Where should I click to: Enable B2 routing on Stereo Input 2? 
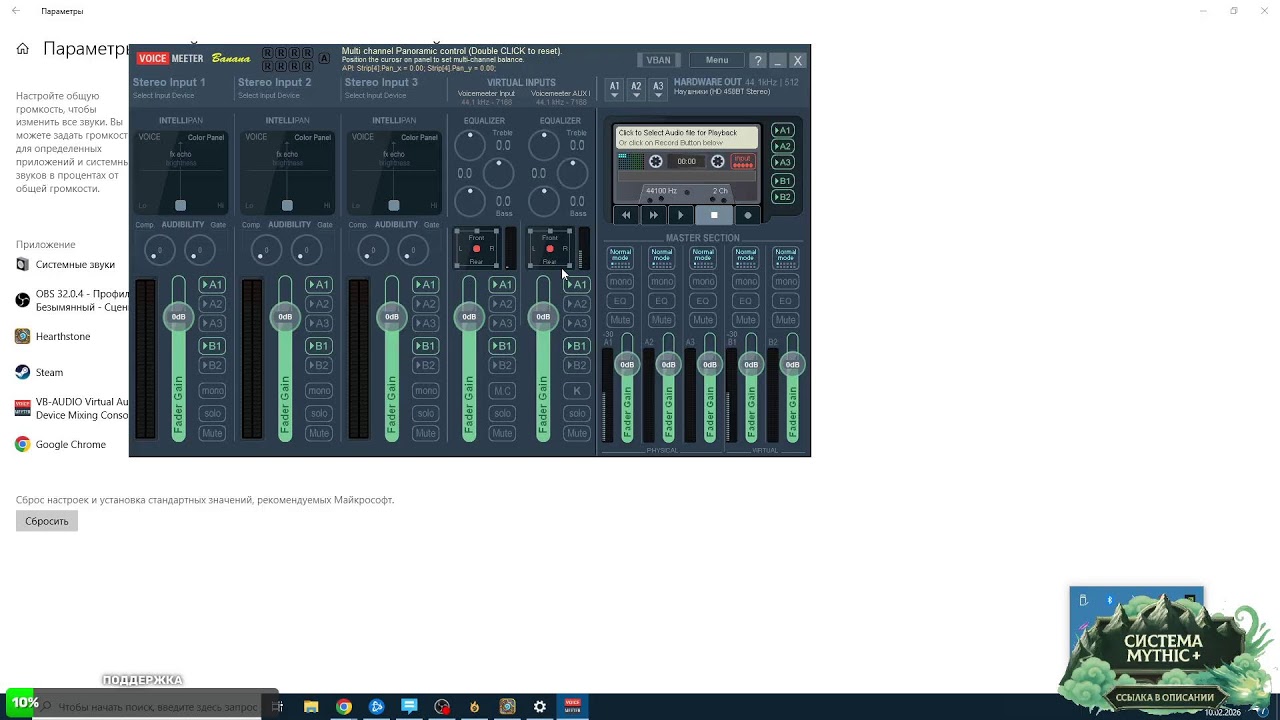[319, 366]
